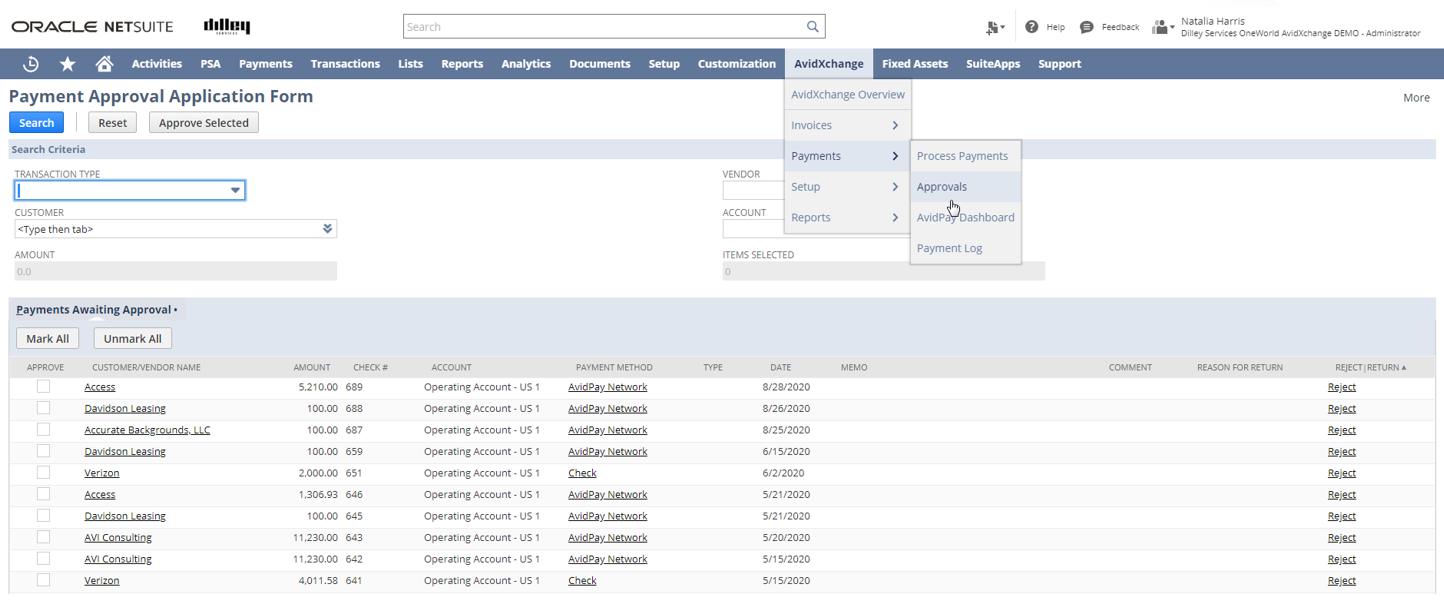Select approve checkbox for Accurate Backgrounds, LLC
Screen dimensions: 1444x602
coord(43,429)
